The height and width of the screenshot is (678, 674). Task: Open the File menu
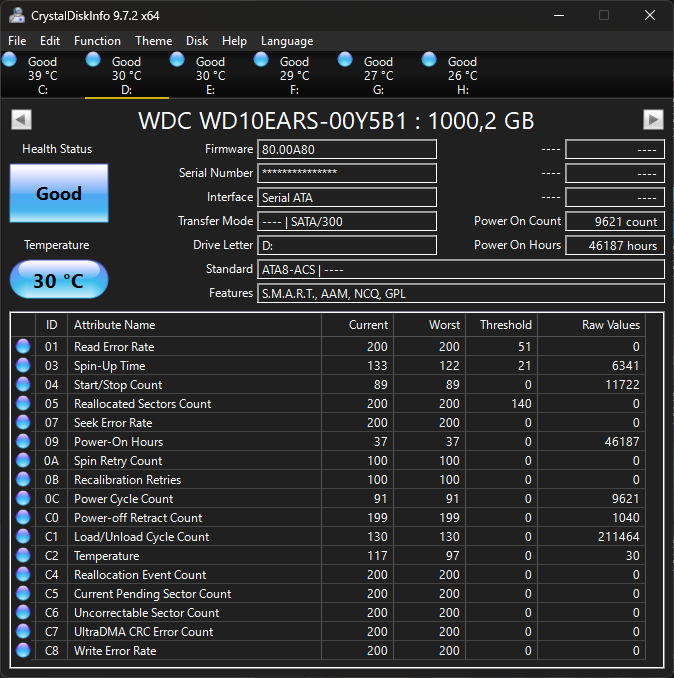click(17, 41)
